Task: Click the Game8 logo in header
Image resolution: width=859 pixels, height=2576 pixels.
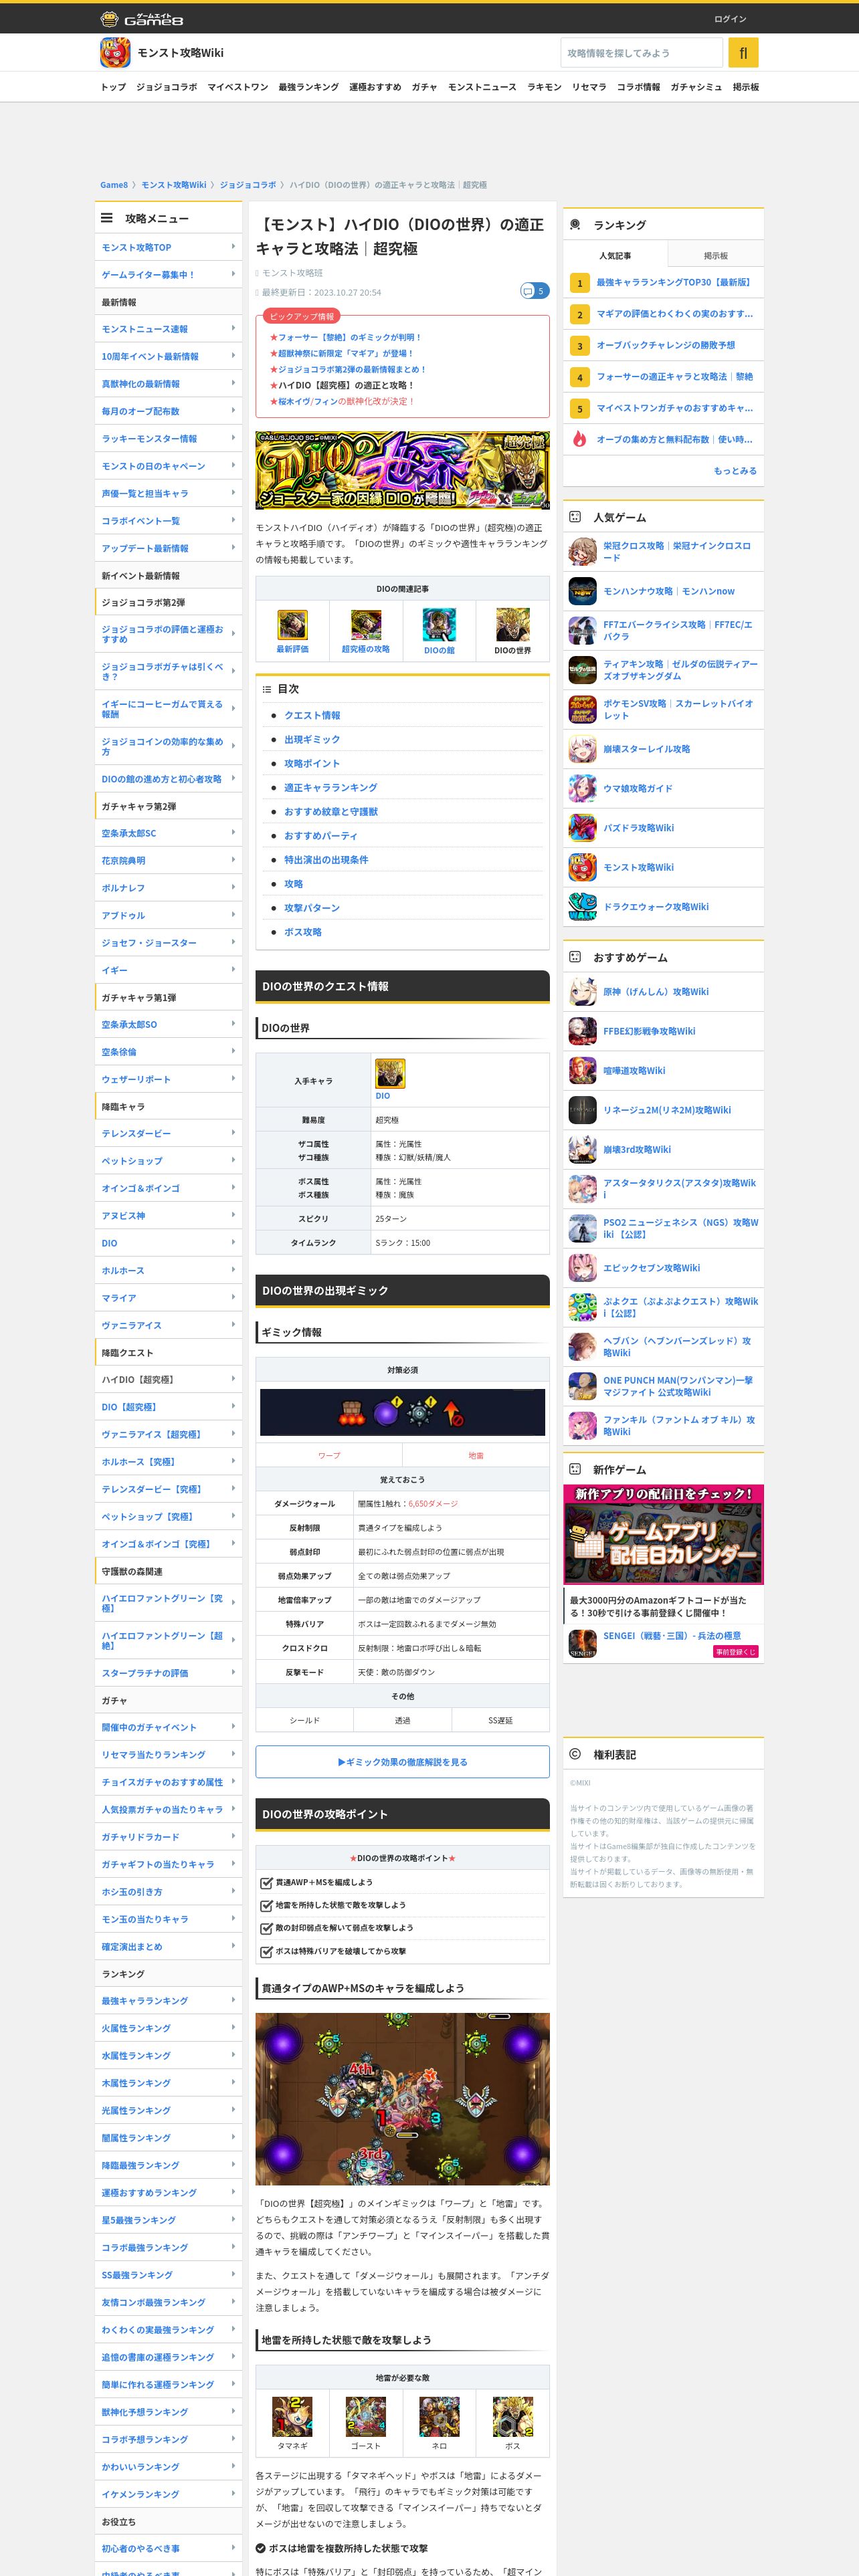Action: click(141, 19)
